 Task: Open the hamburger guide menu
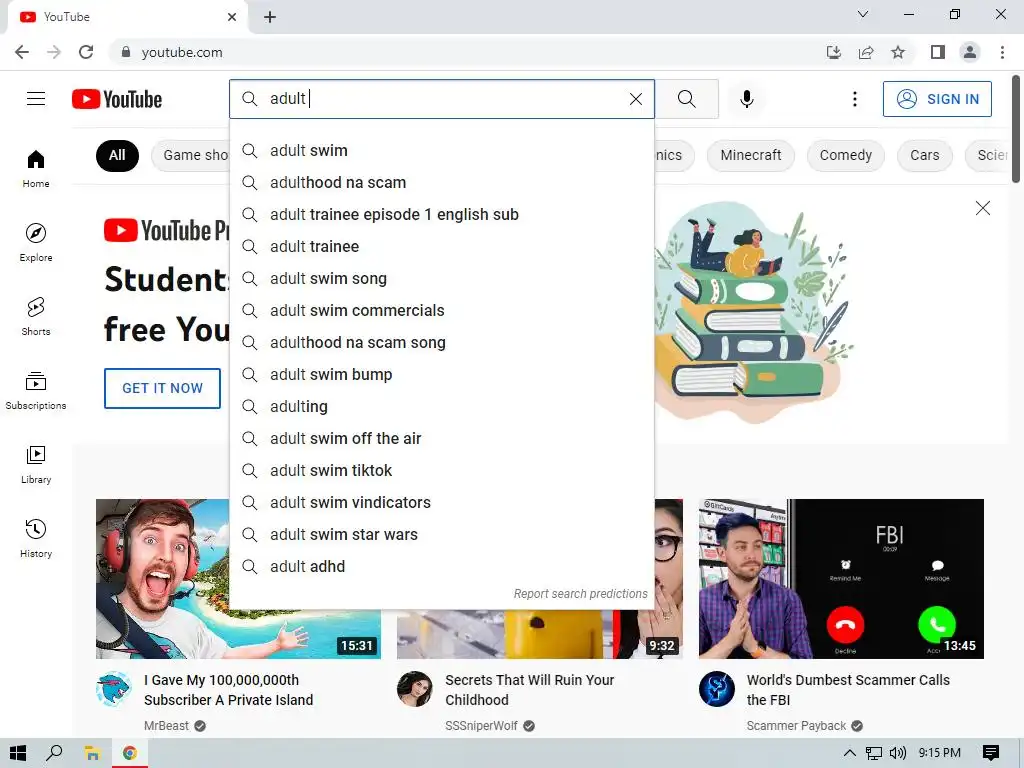click(36, 99)
